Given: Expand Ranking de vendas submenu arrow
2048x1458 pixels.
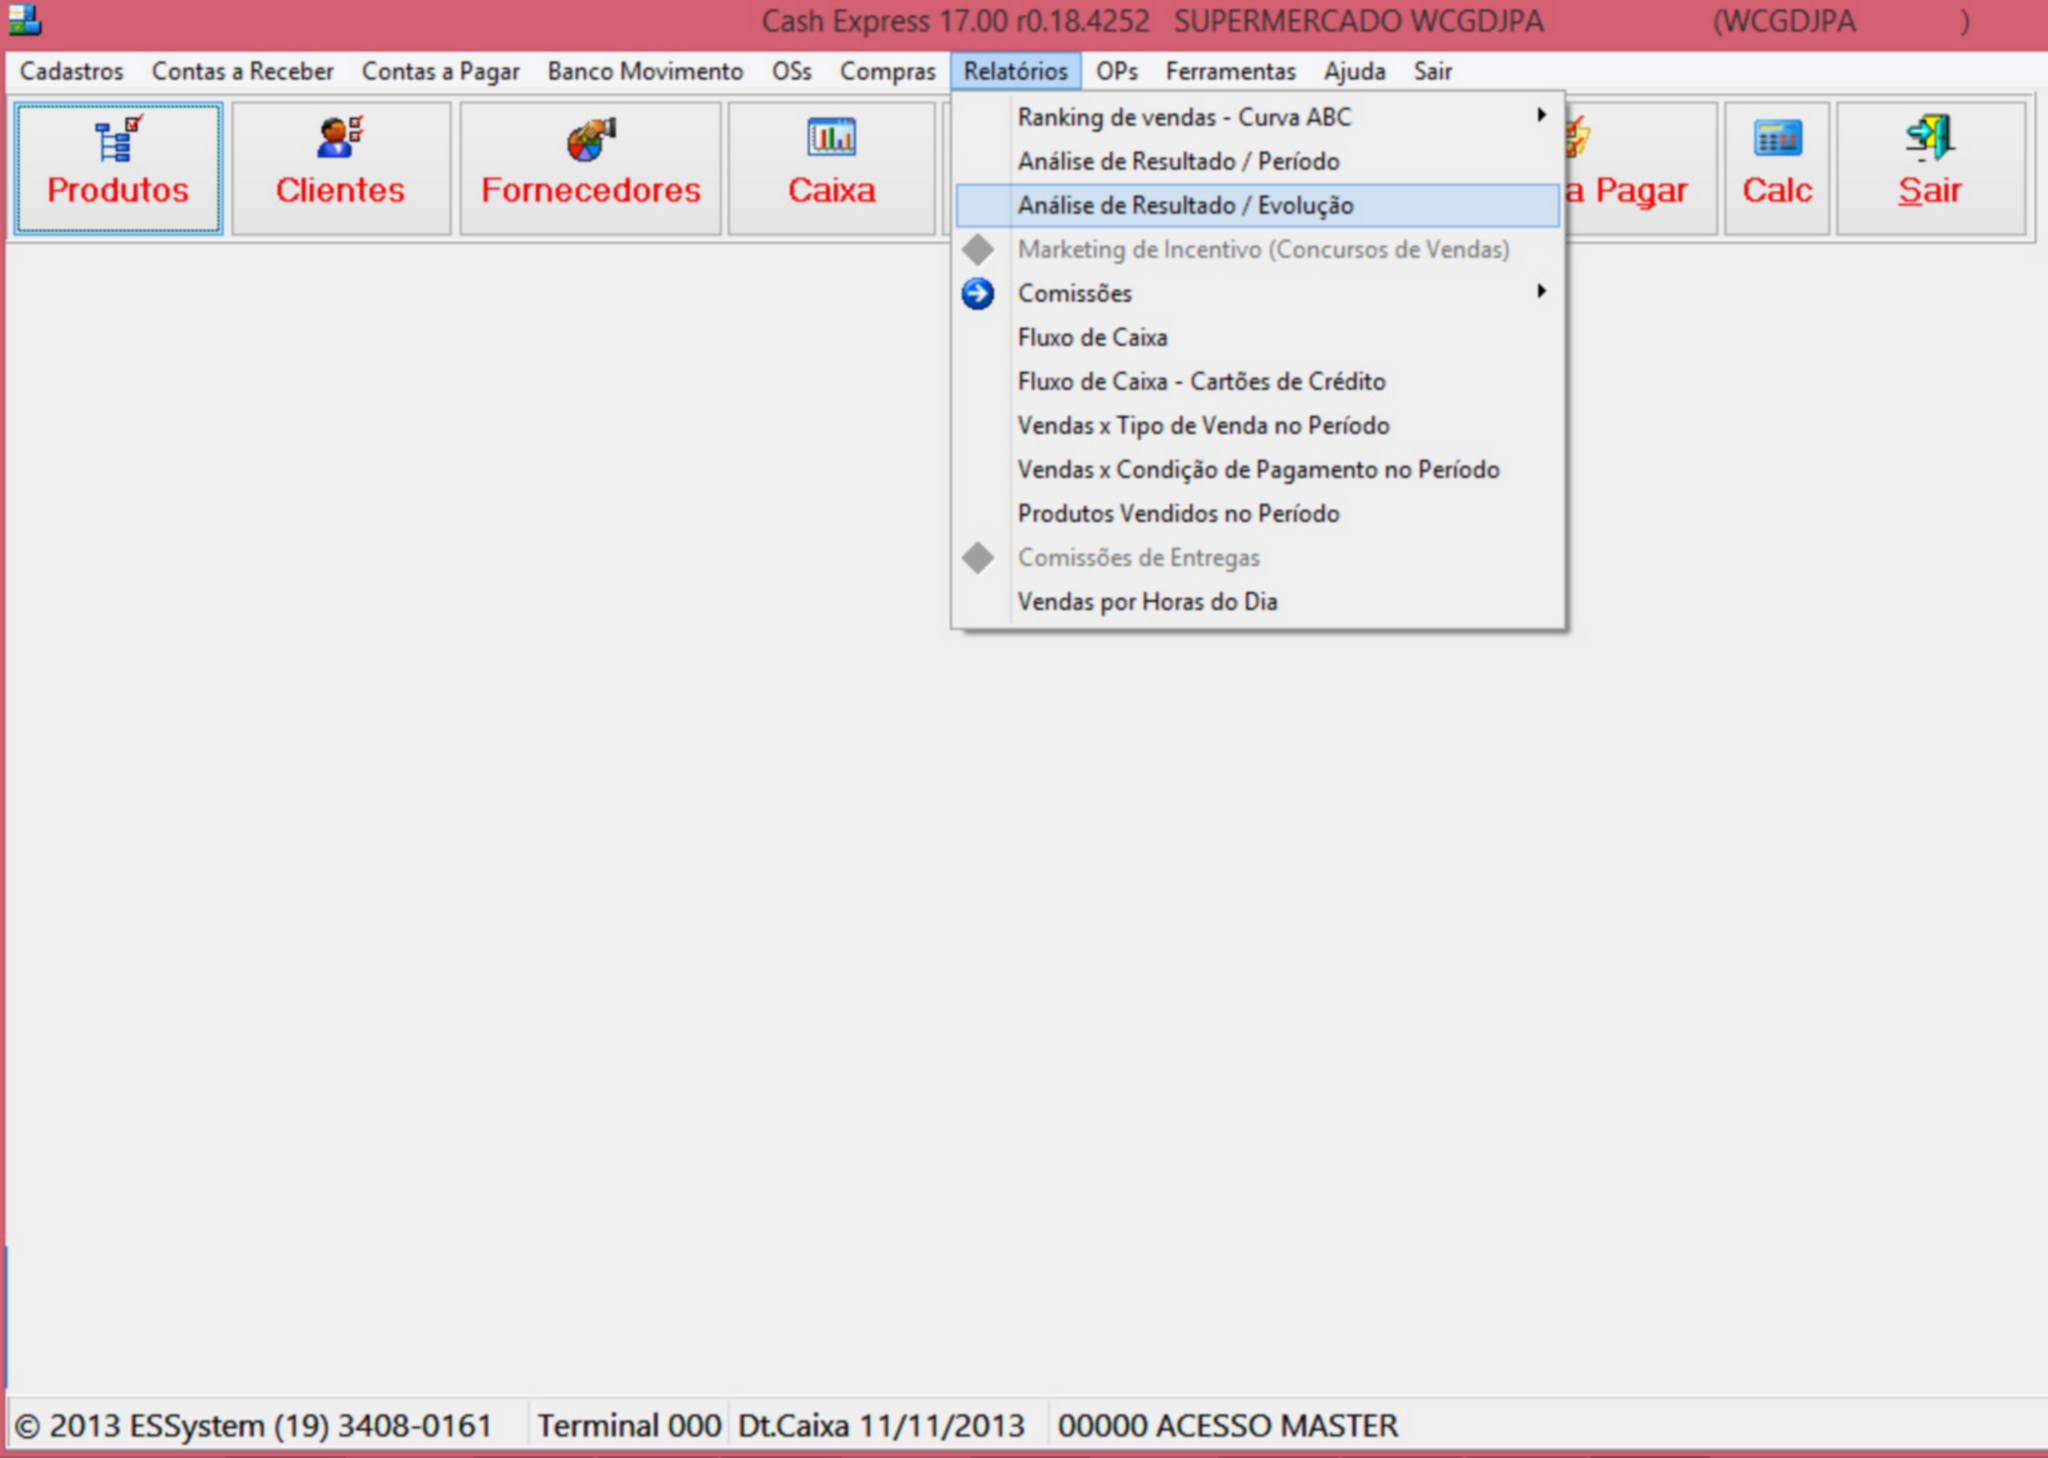Looking at the screenshot, I should (1541, 116).
